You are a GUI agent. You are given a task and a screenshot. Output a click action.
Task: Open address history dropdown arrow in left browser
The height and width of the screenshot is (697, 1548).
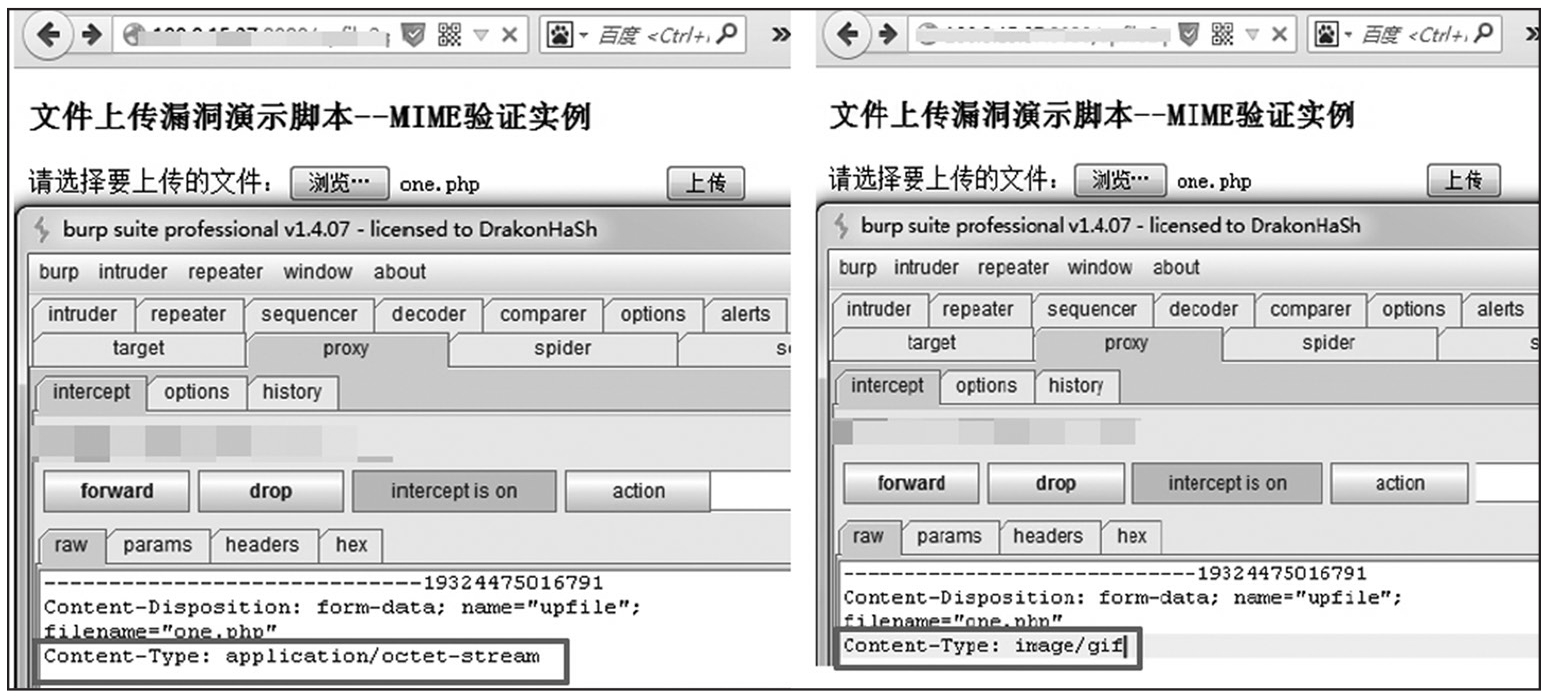coord(481,35)
